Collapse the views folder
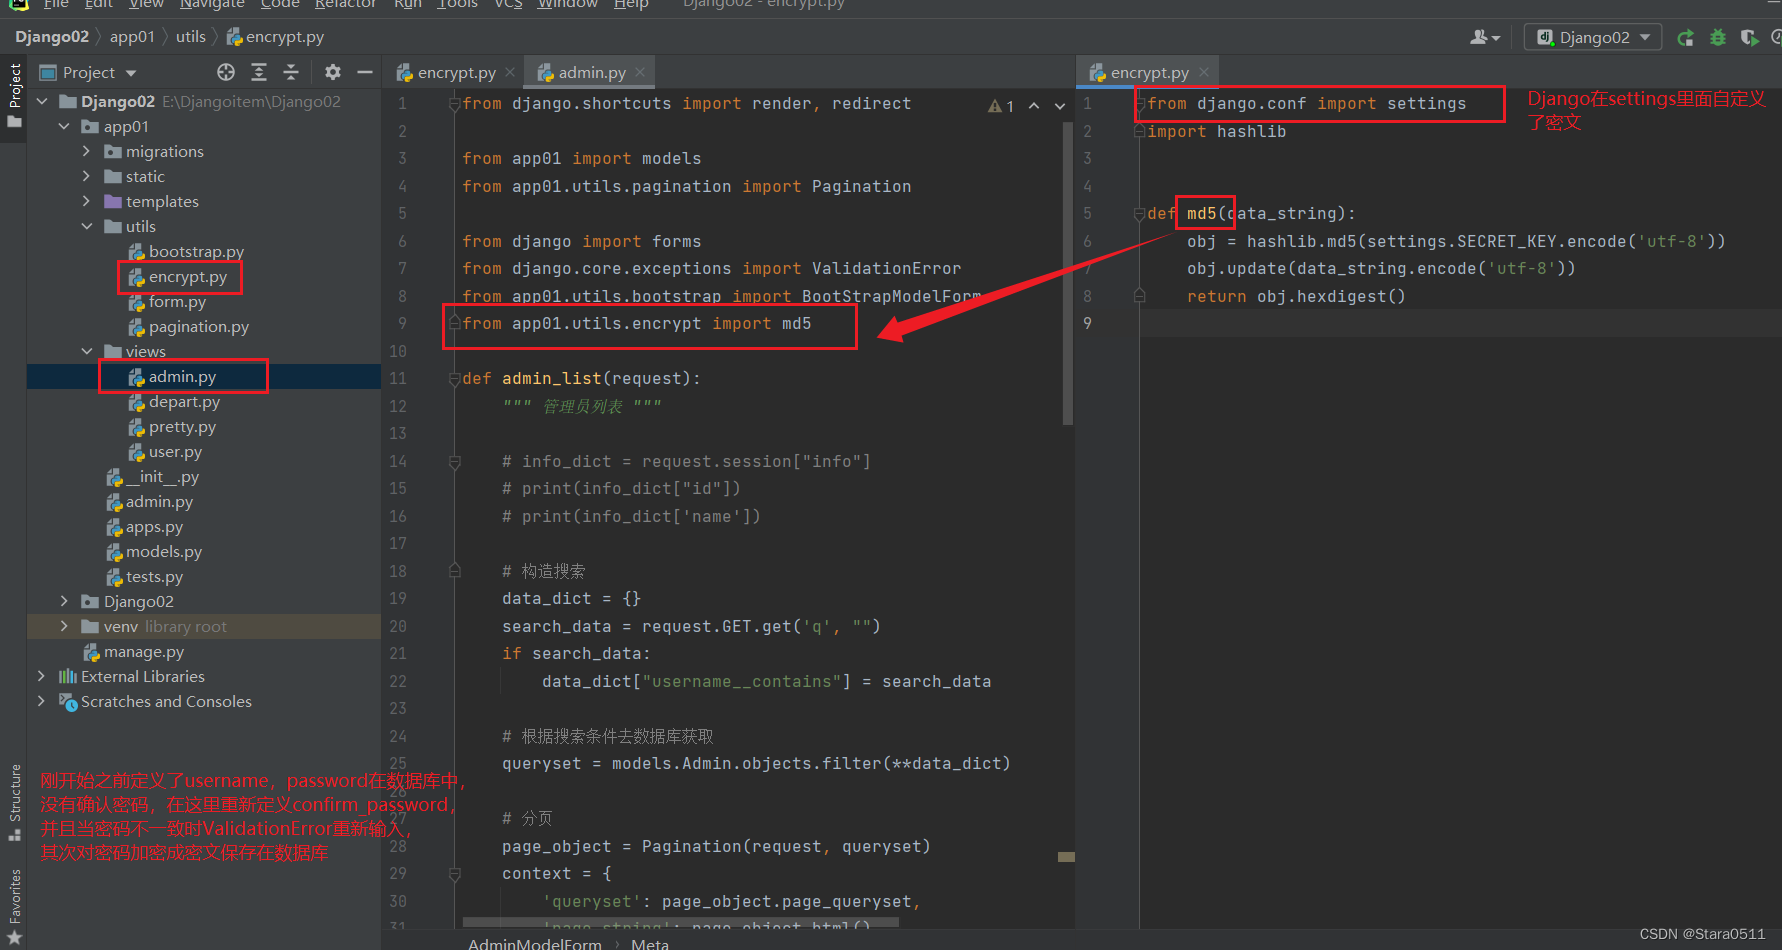Viewport: 1782px width, 950px height. click(86, 351)
